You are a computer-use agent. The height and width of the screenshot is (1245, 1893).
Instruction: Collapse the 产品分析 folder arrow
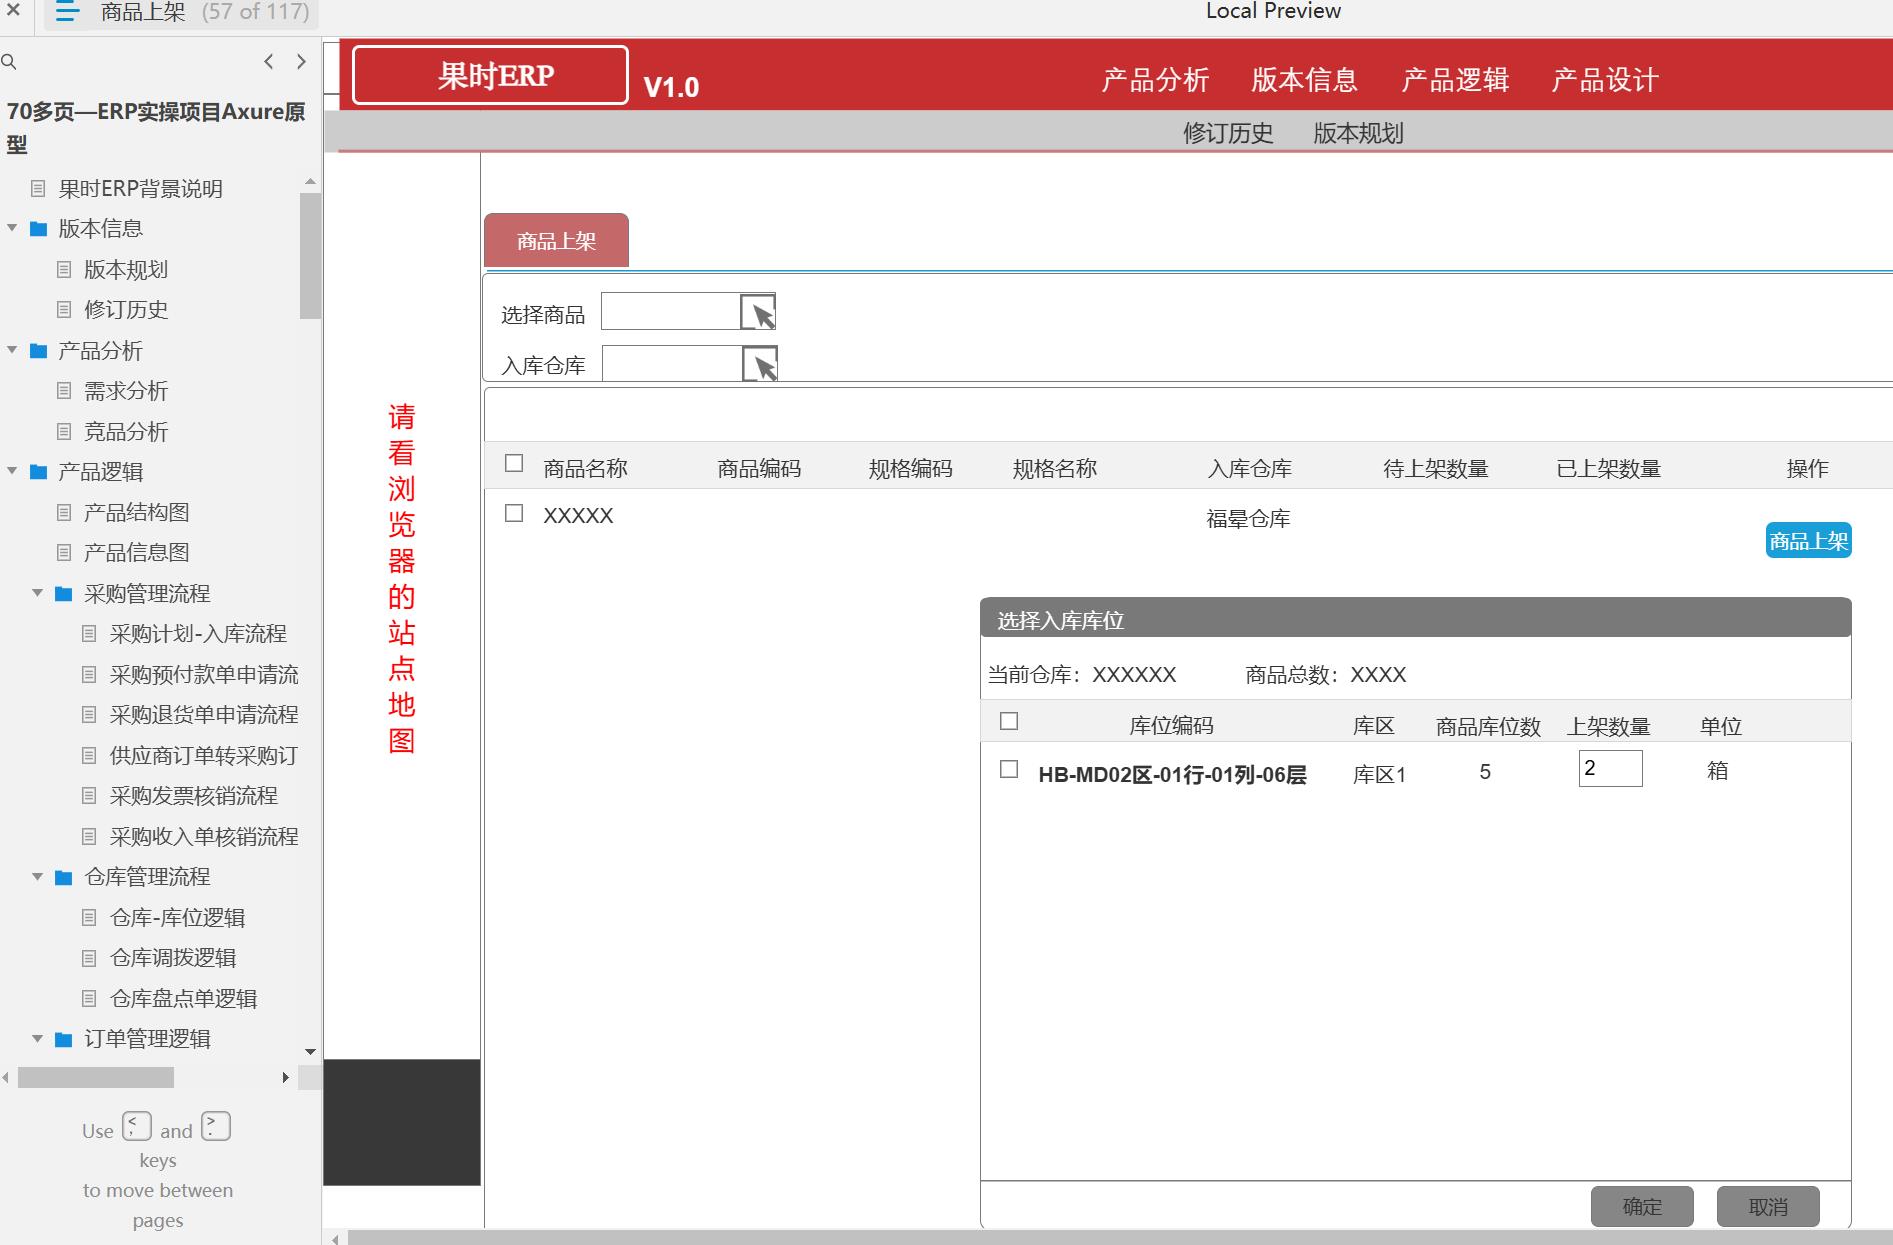click(x=12, y=350)
